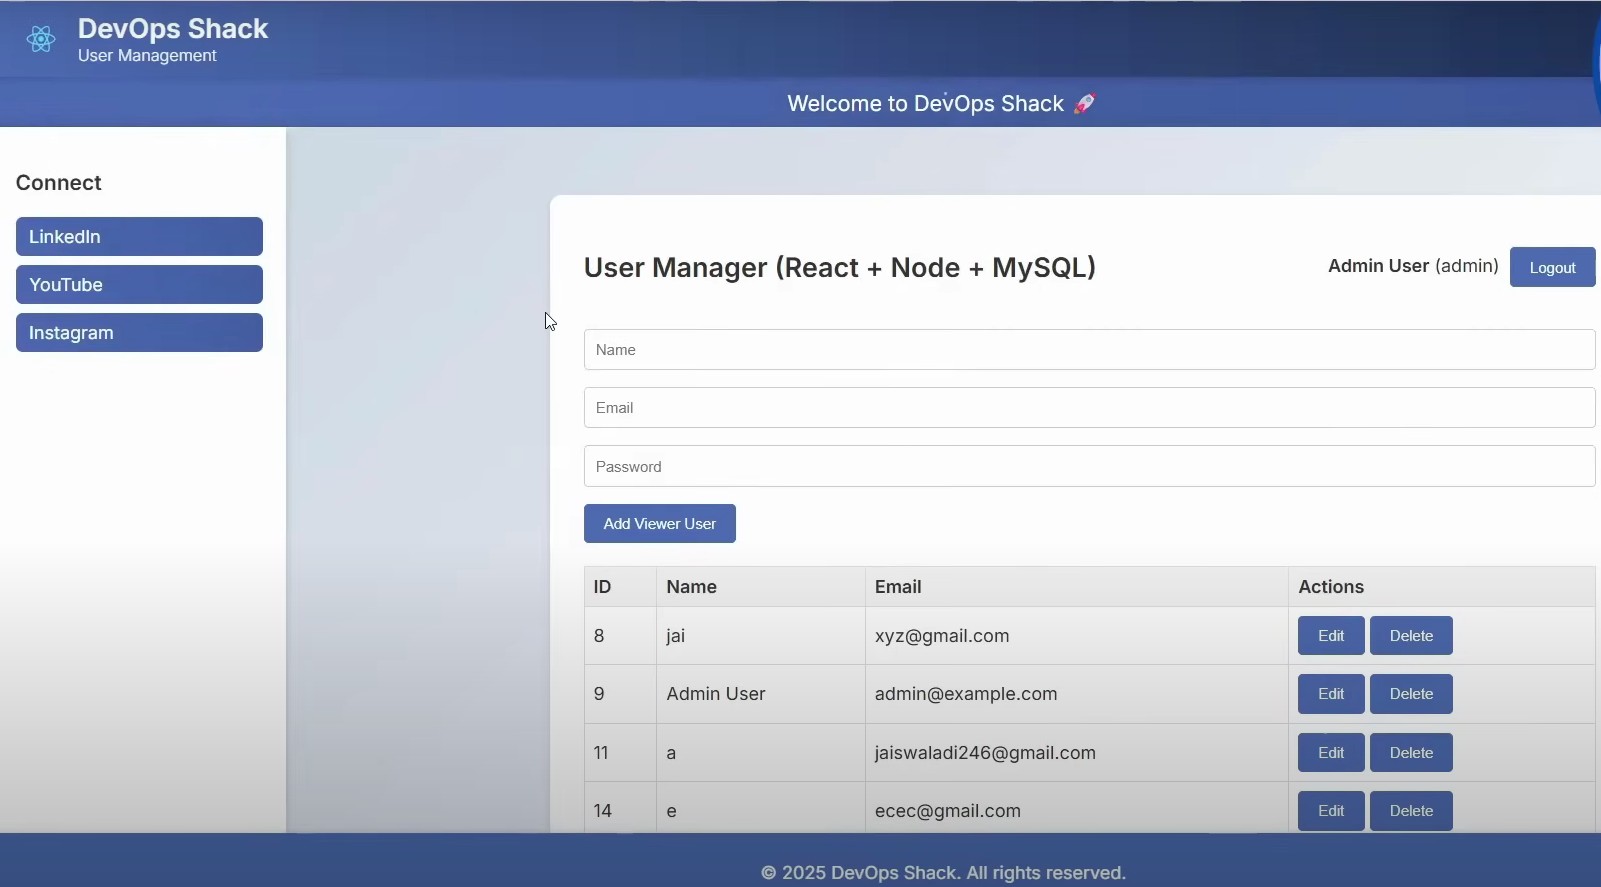Delete user with email ecec@gmail.com
Screen dimensions: 1601x887
click(1410, 811)
